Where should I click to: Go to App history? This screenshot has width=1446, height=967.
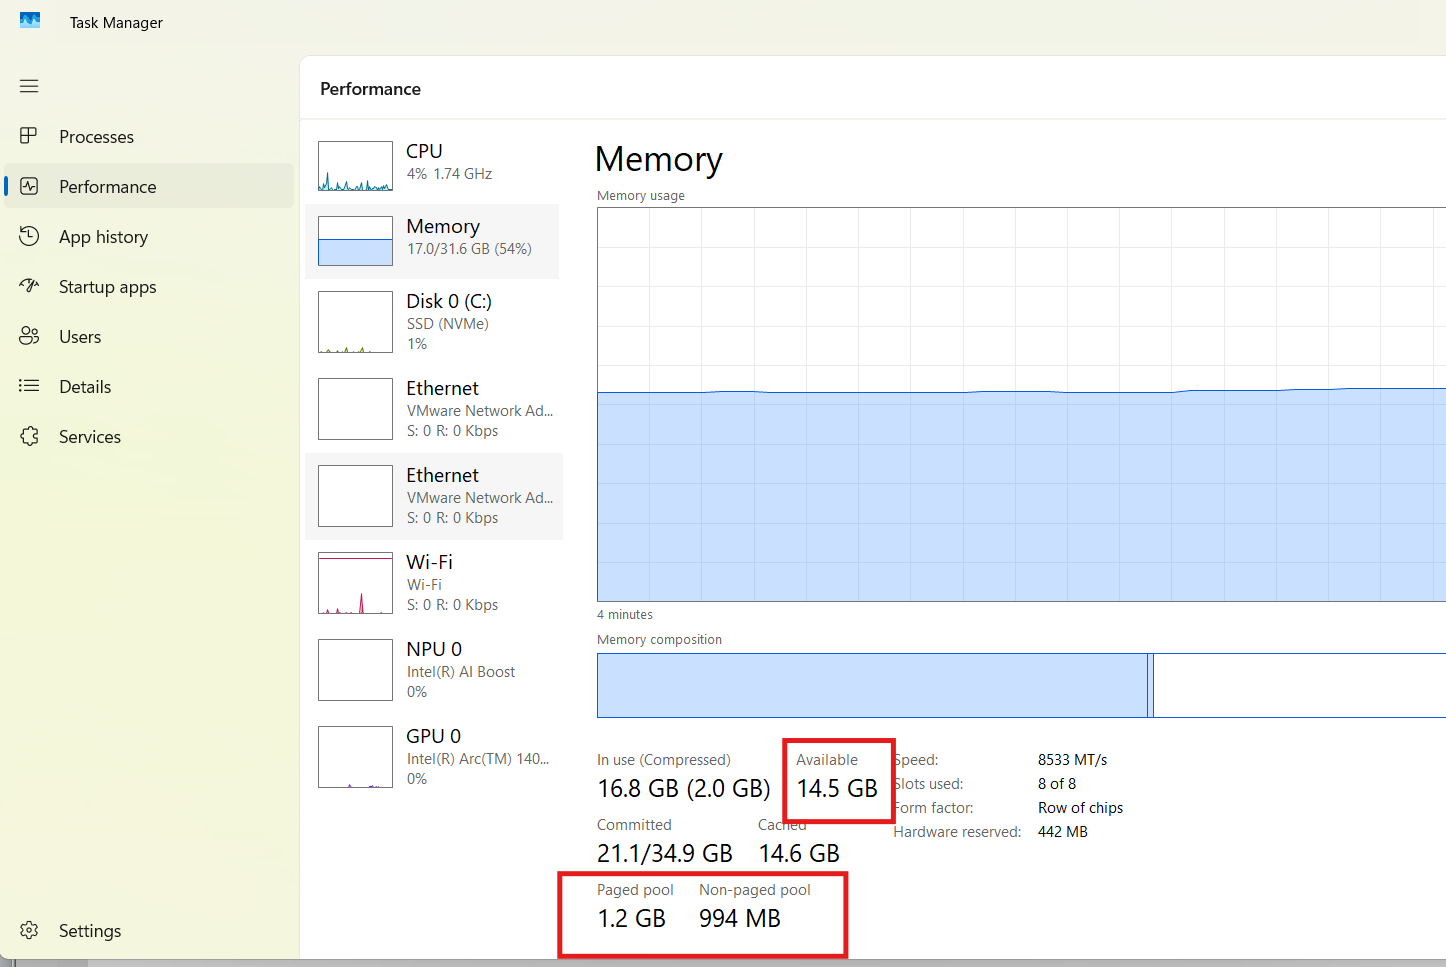tap(149, 236)
